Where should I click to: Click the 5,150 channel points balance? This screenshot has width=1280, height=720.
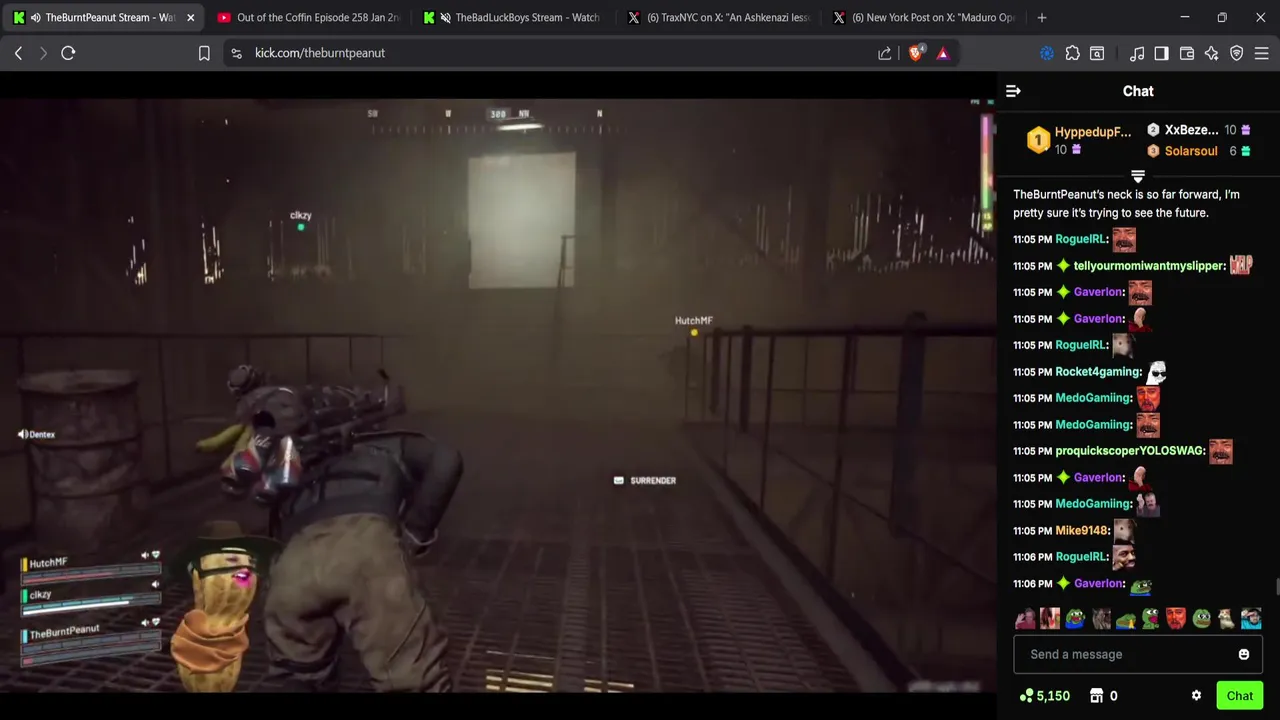[x=1053, y=696]
